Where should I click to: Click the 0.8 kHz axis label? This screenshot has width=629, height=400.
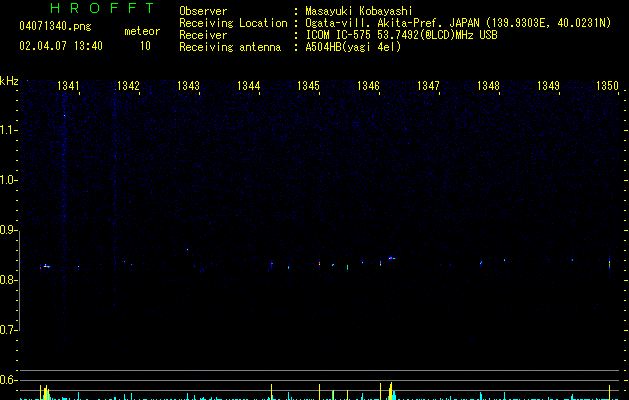click(x=9, y=280)
